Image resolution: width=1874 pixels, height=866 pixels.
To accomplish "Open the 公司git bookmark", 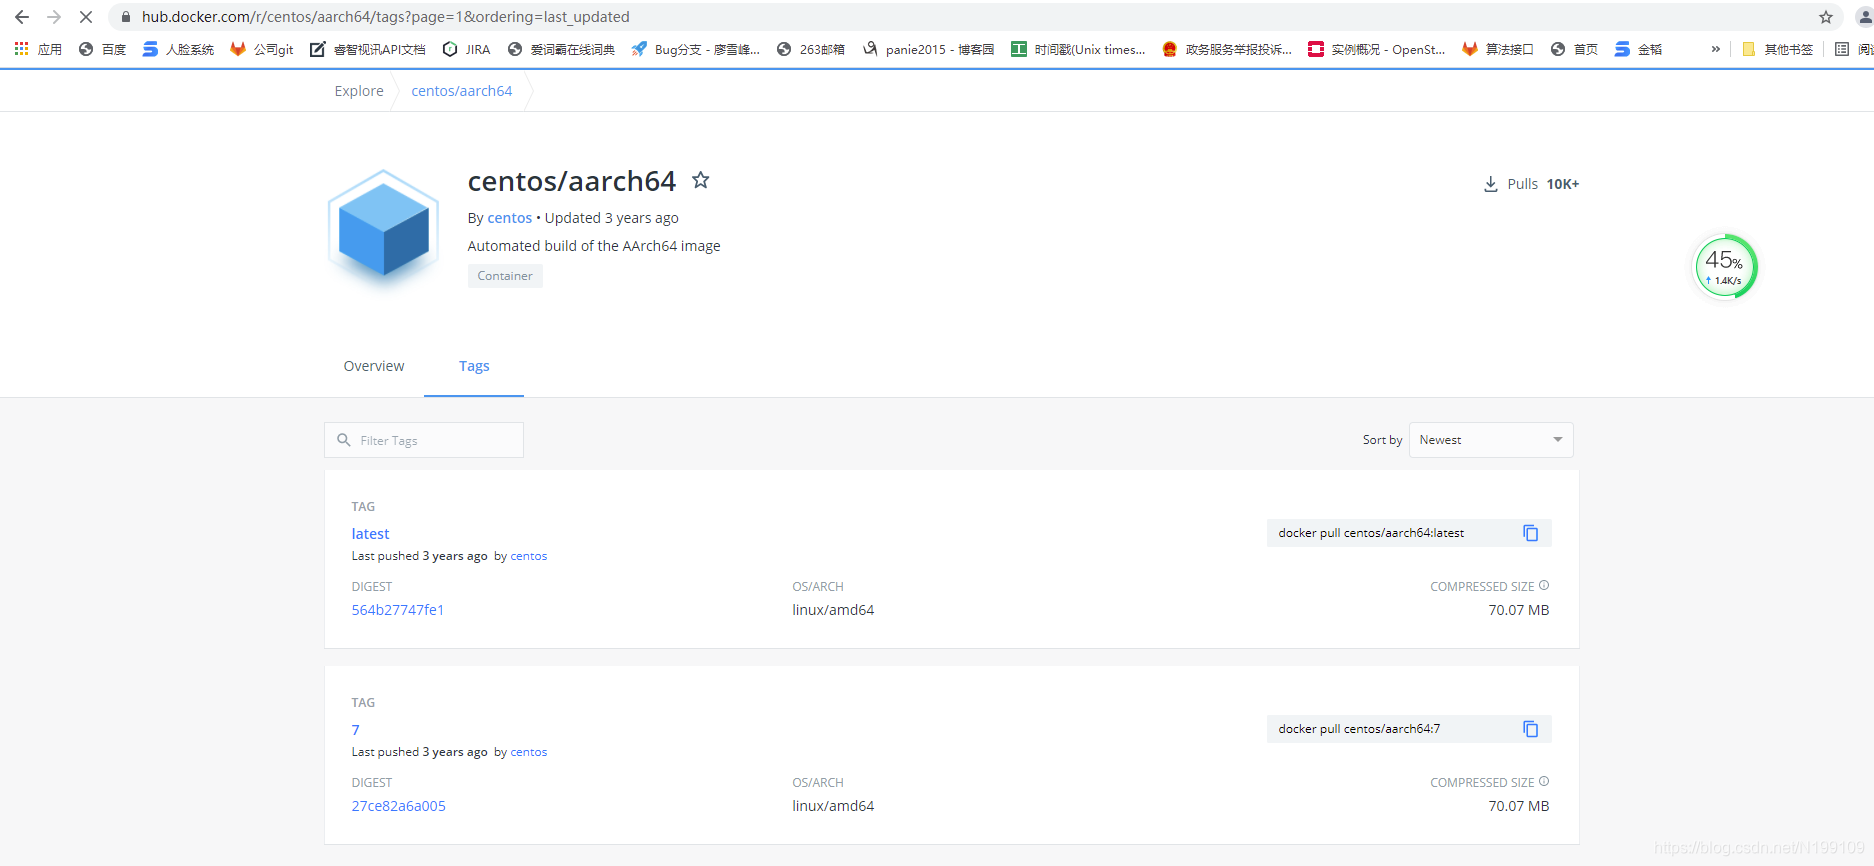I will click(x=262, y=49).
